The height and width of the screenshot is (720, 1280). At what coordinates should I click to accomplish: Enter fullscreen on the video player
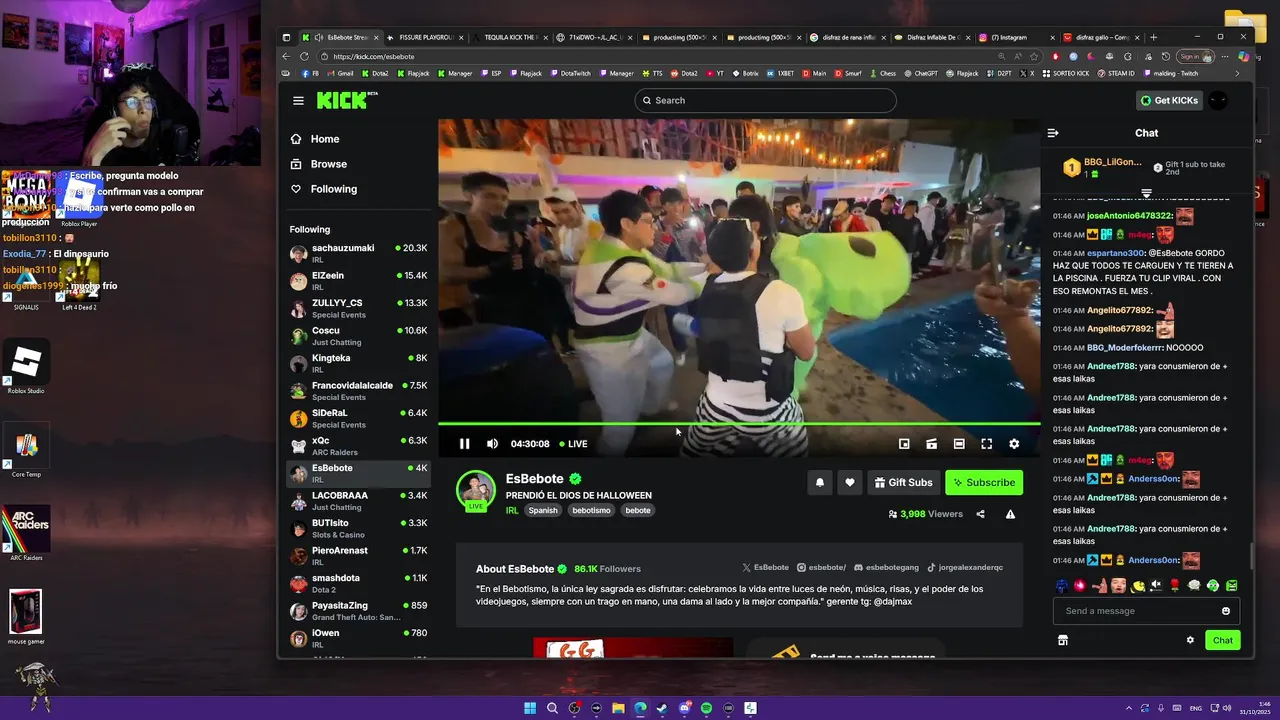(x=986, y=444)
